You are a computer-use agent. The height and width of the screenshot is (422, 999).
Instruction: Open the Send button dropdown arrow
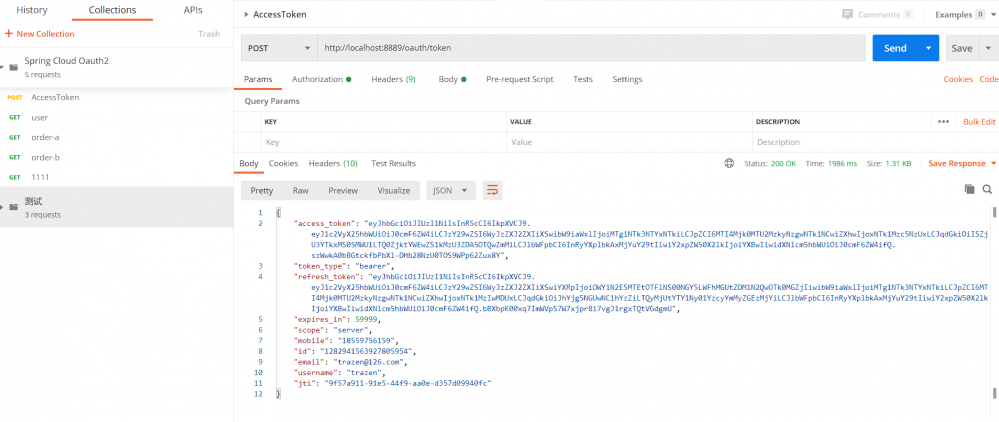click(928, 48)
